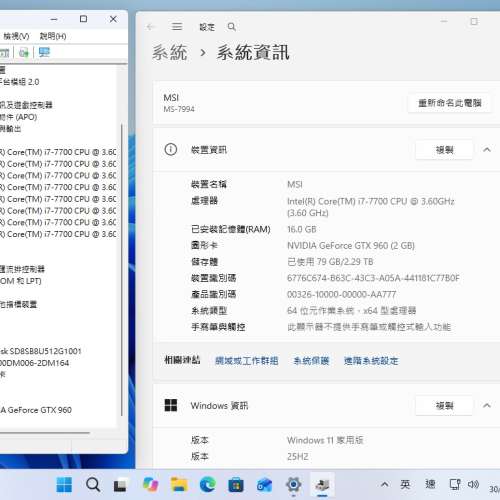Launch Copilot from the taskbar

click(x=150, y=484)
